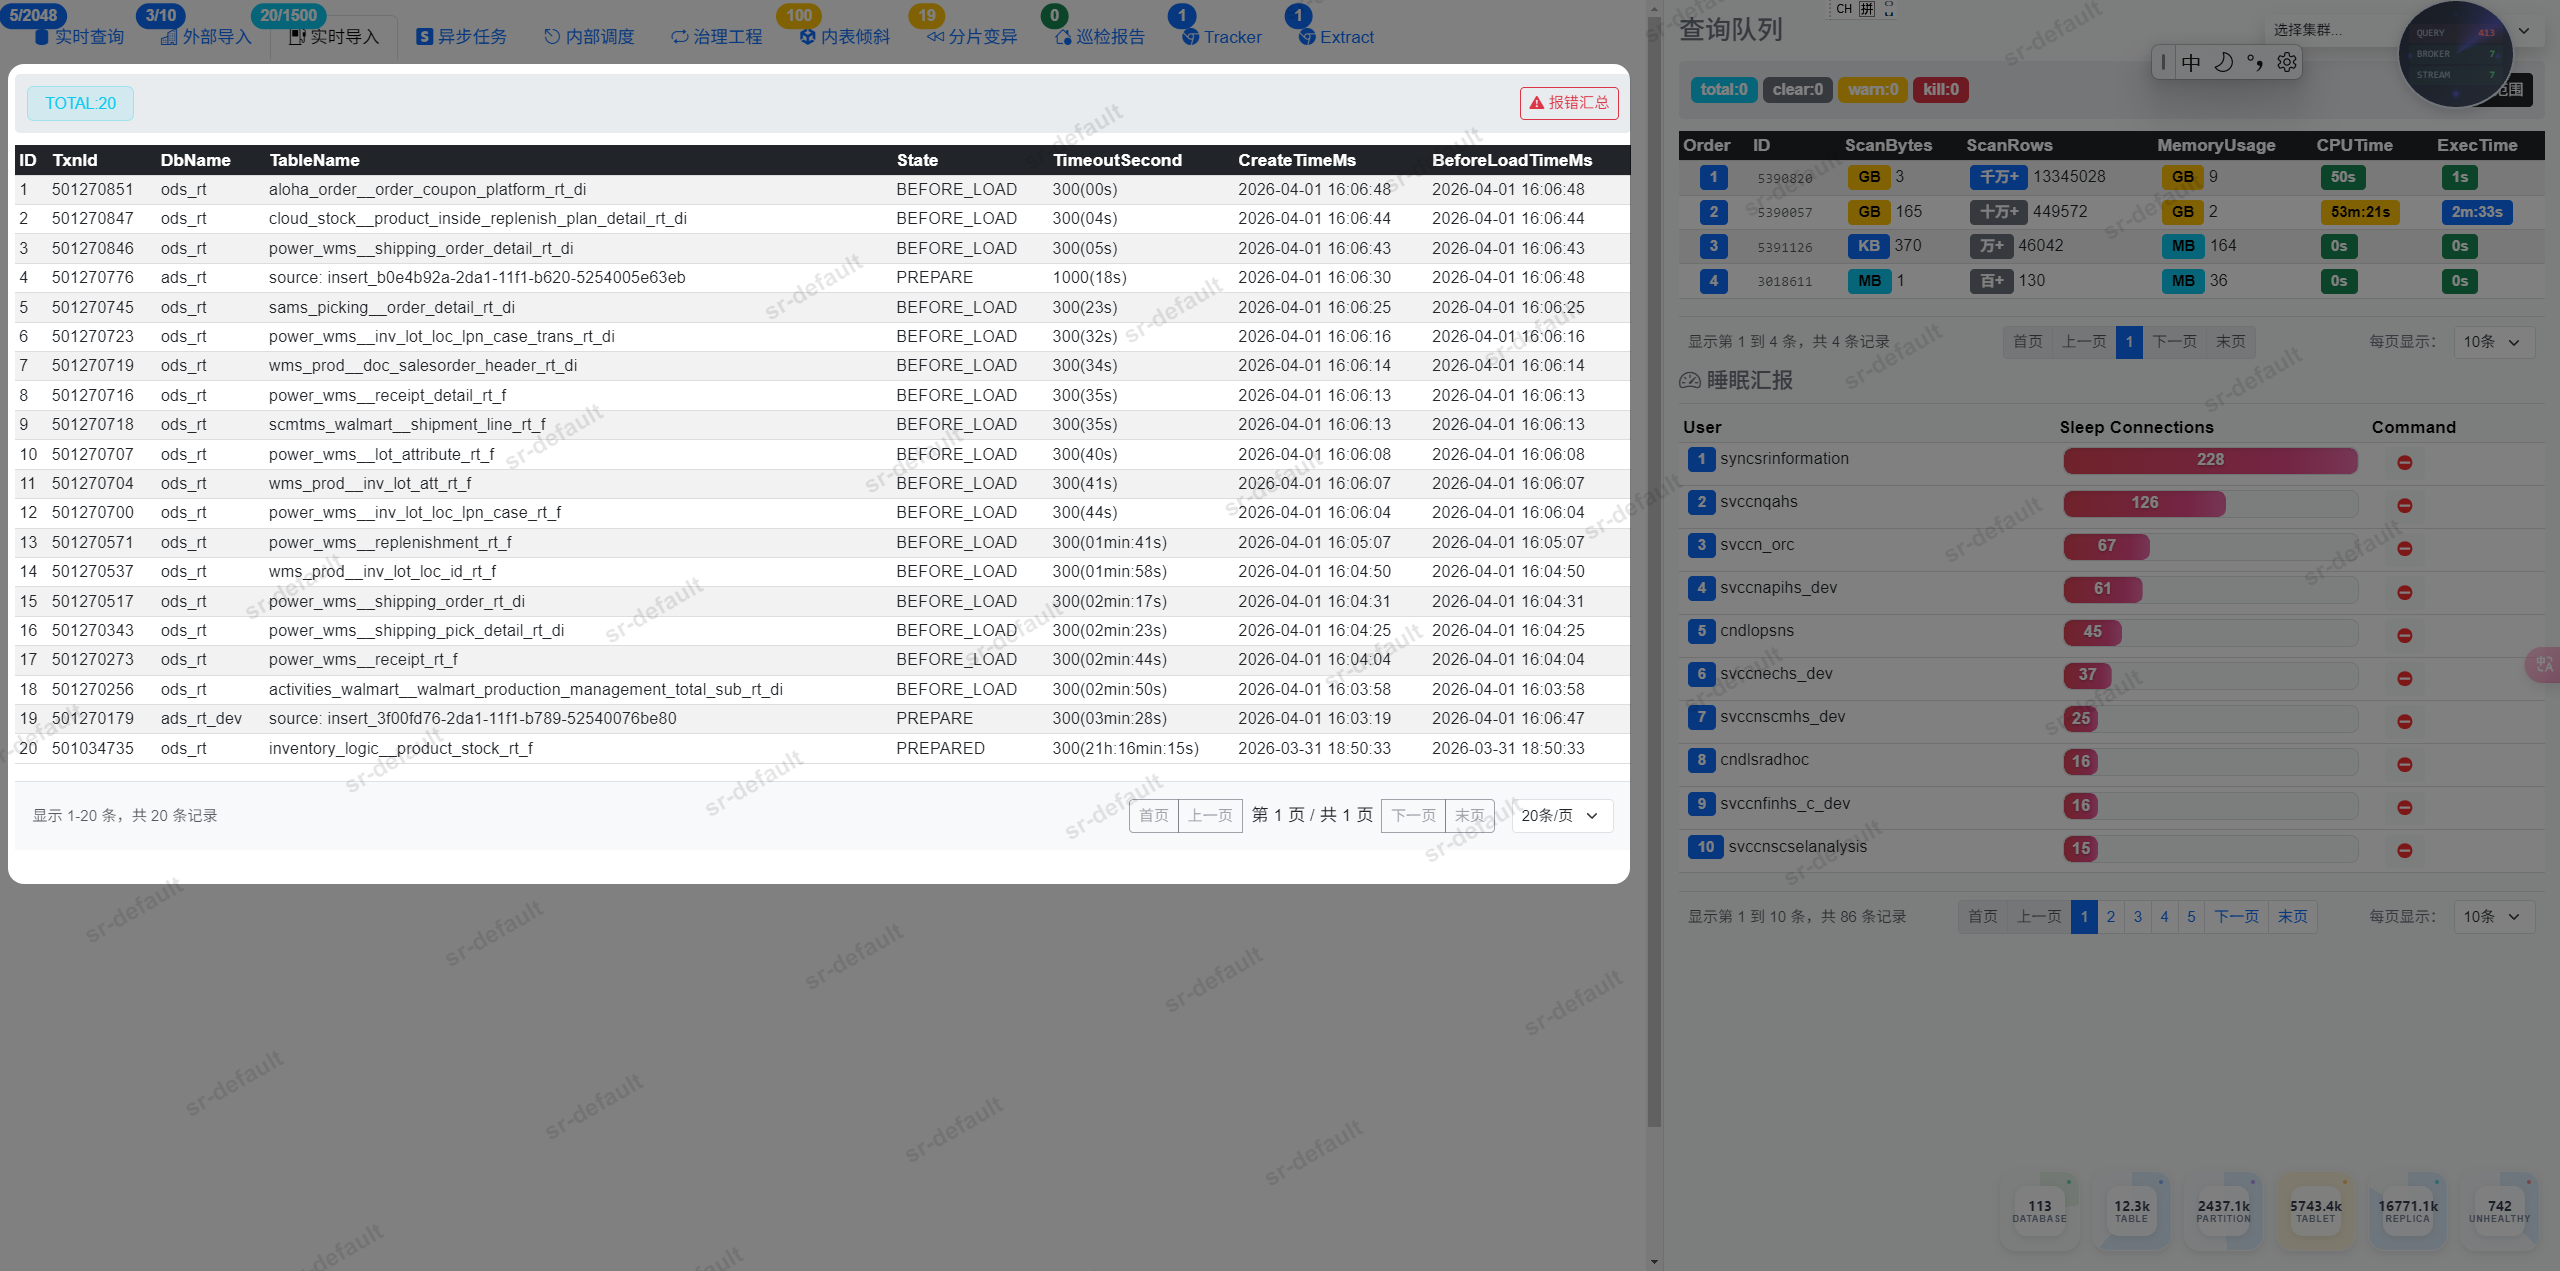Click the kill icon for cndlopsns
Viewport: 2560px width, 1271px height.
coord(2404,635)
